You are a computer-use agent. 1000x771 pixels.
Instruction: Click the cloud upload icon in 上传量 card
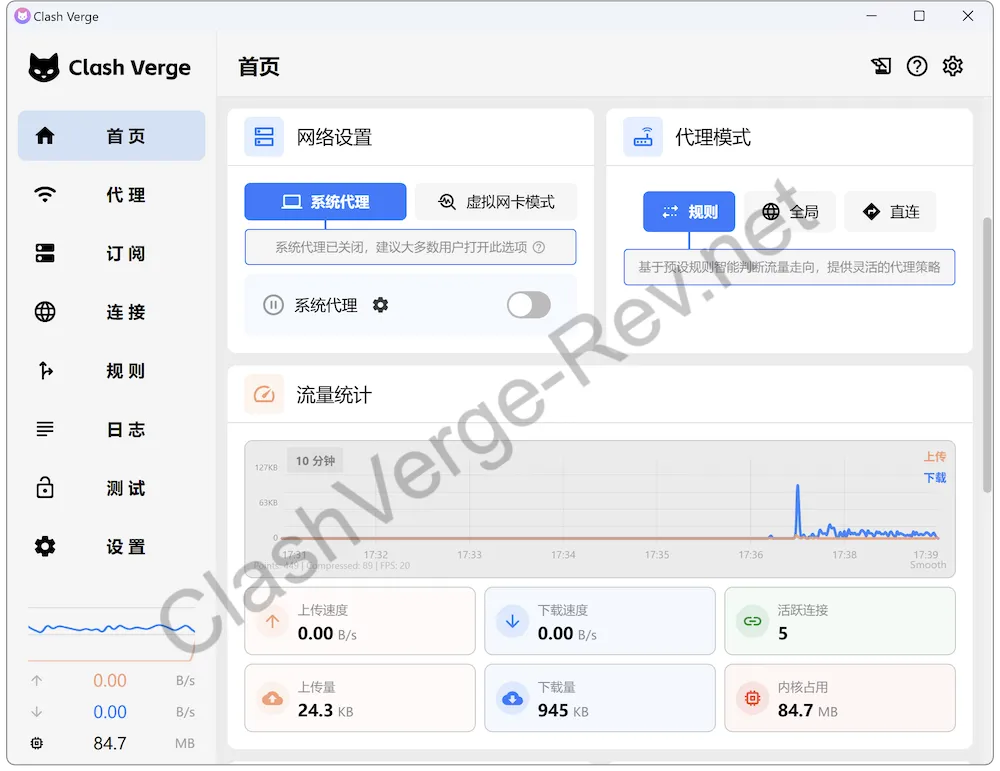pyautogui.click(x=272, y=699)
